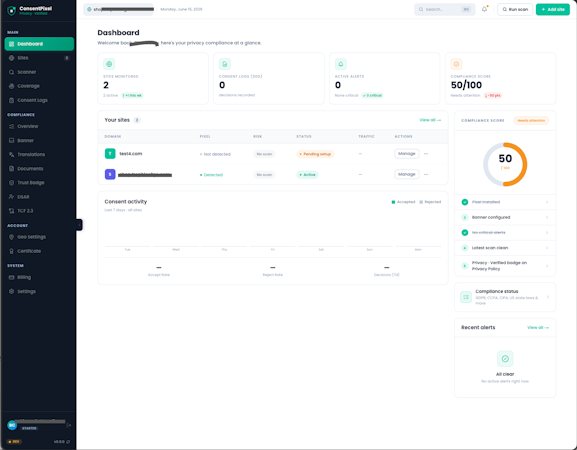Click View all in Your sites
The image size is (577, 450).
tap(430, 120)
